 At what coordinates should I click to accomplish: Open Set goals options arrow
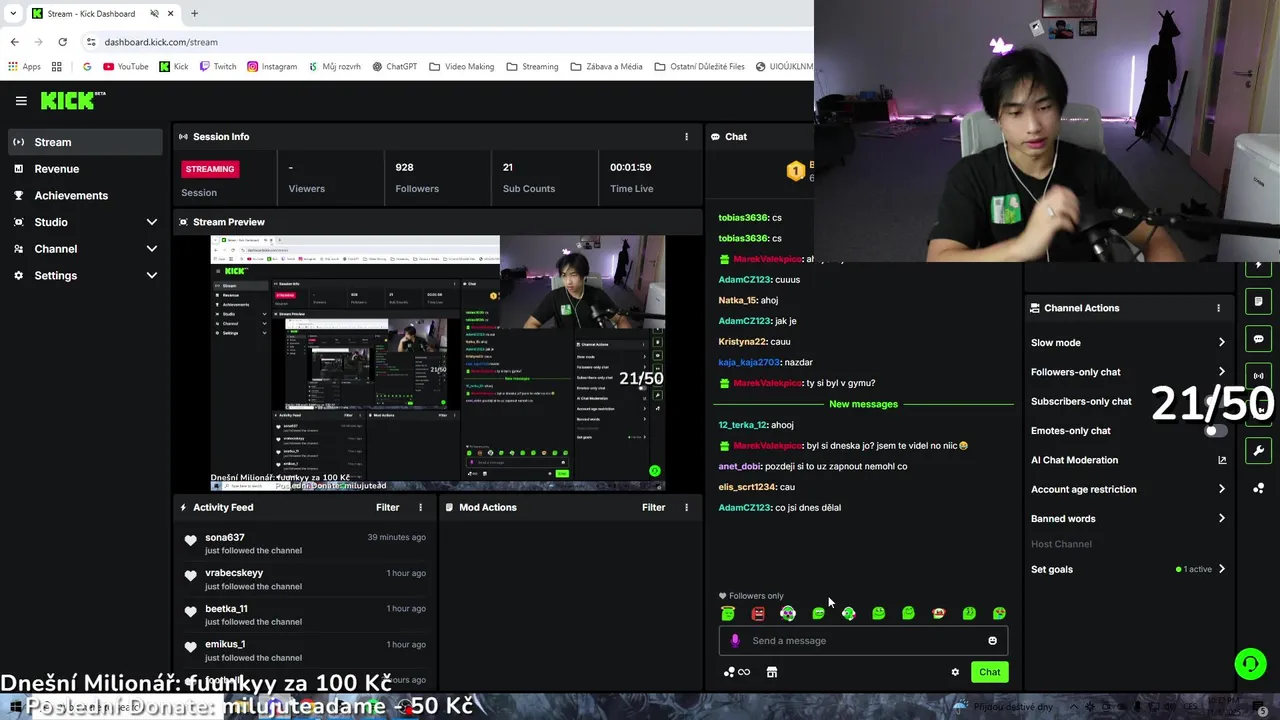click(1221, 569)
